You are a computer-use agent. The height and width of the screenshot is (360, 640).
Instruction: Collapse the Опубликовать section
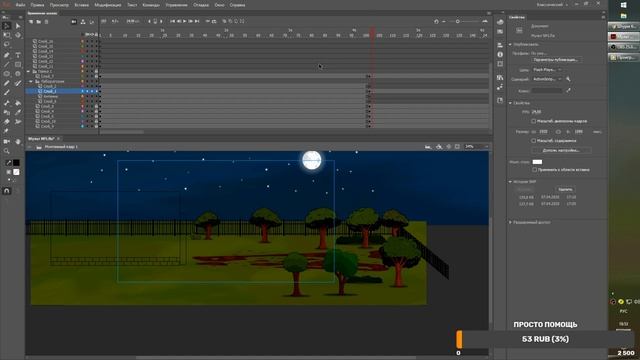pyautogui.click(x=510, y=44)
